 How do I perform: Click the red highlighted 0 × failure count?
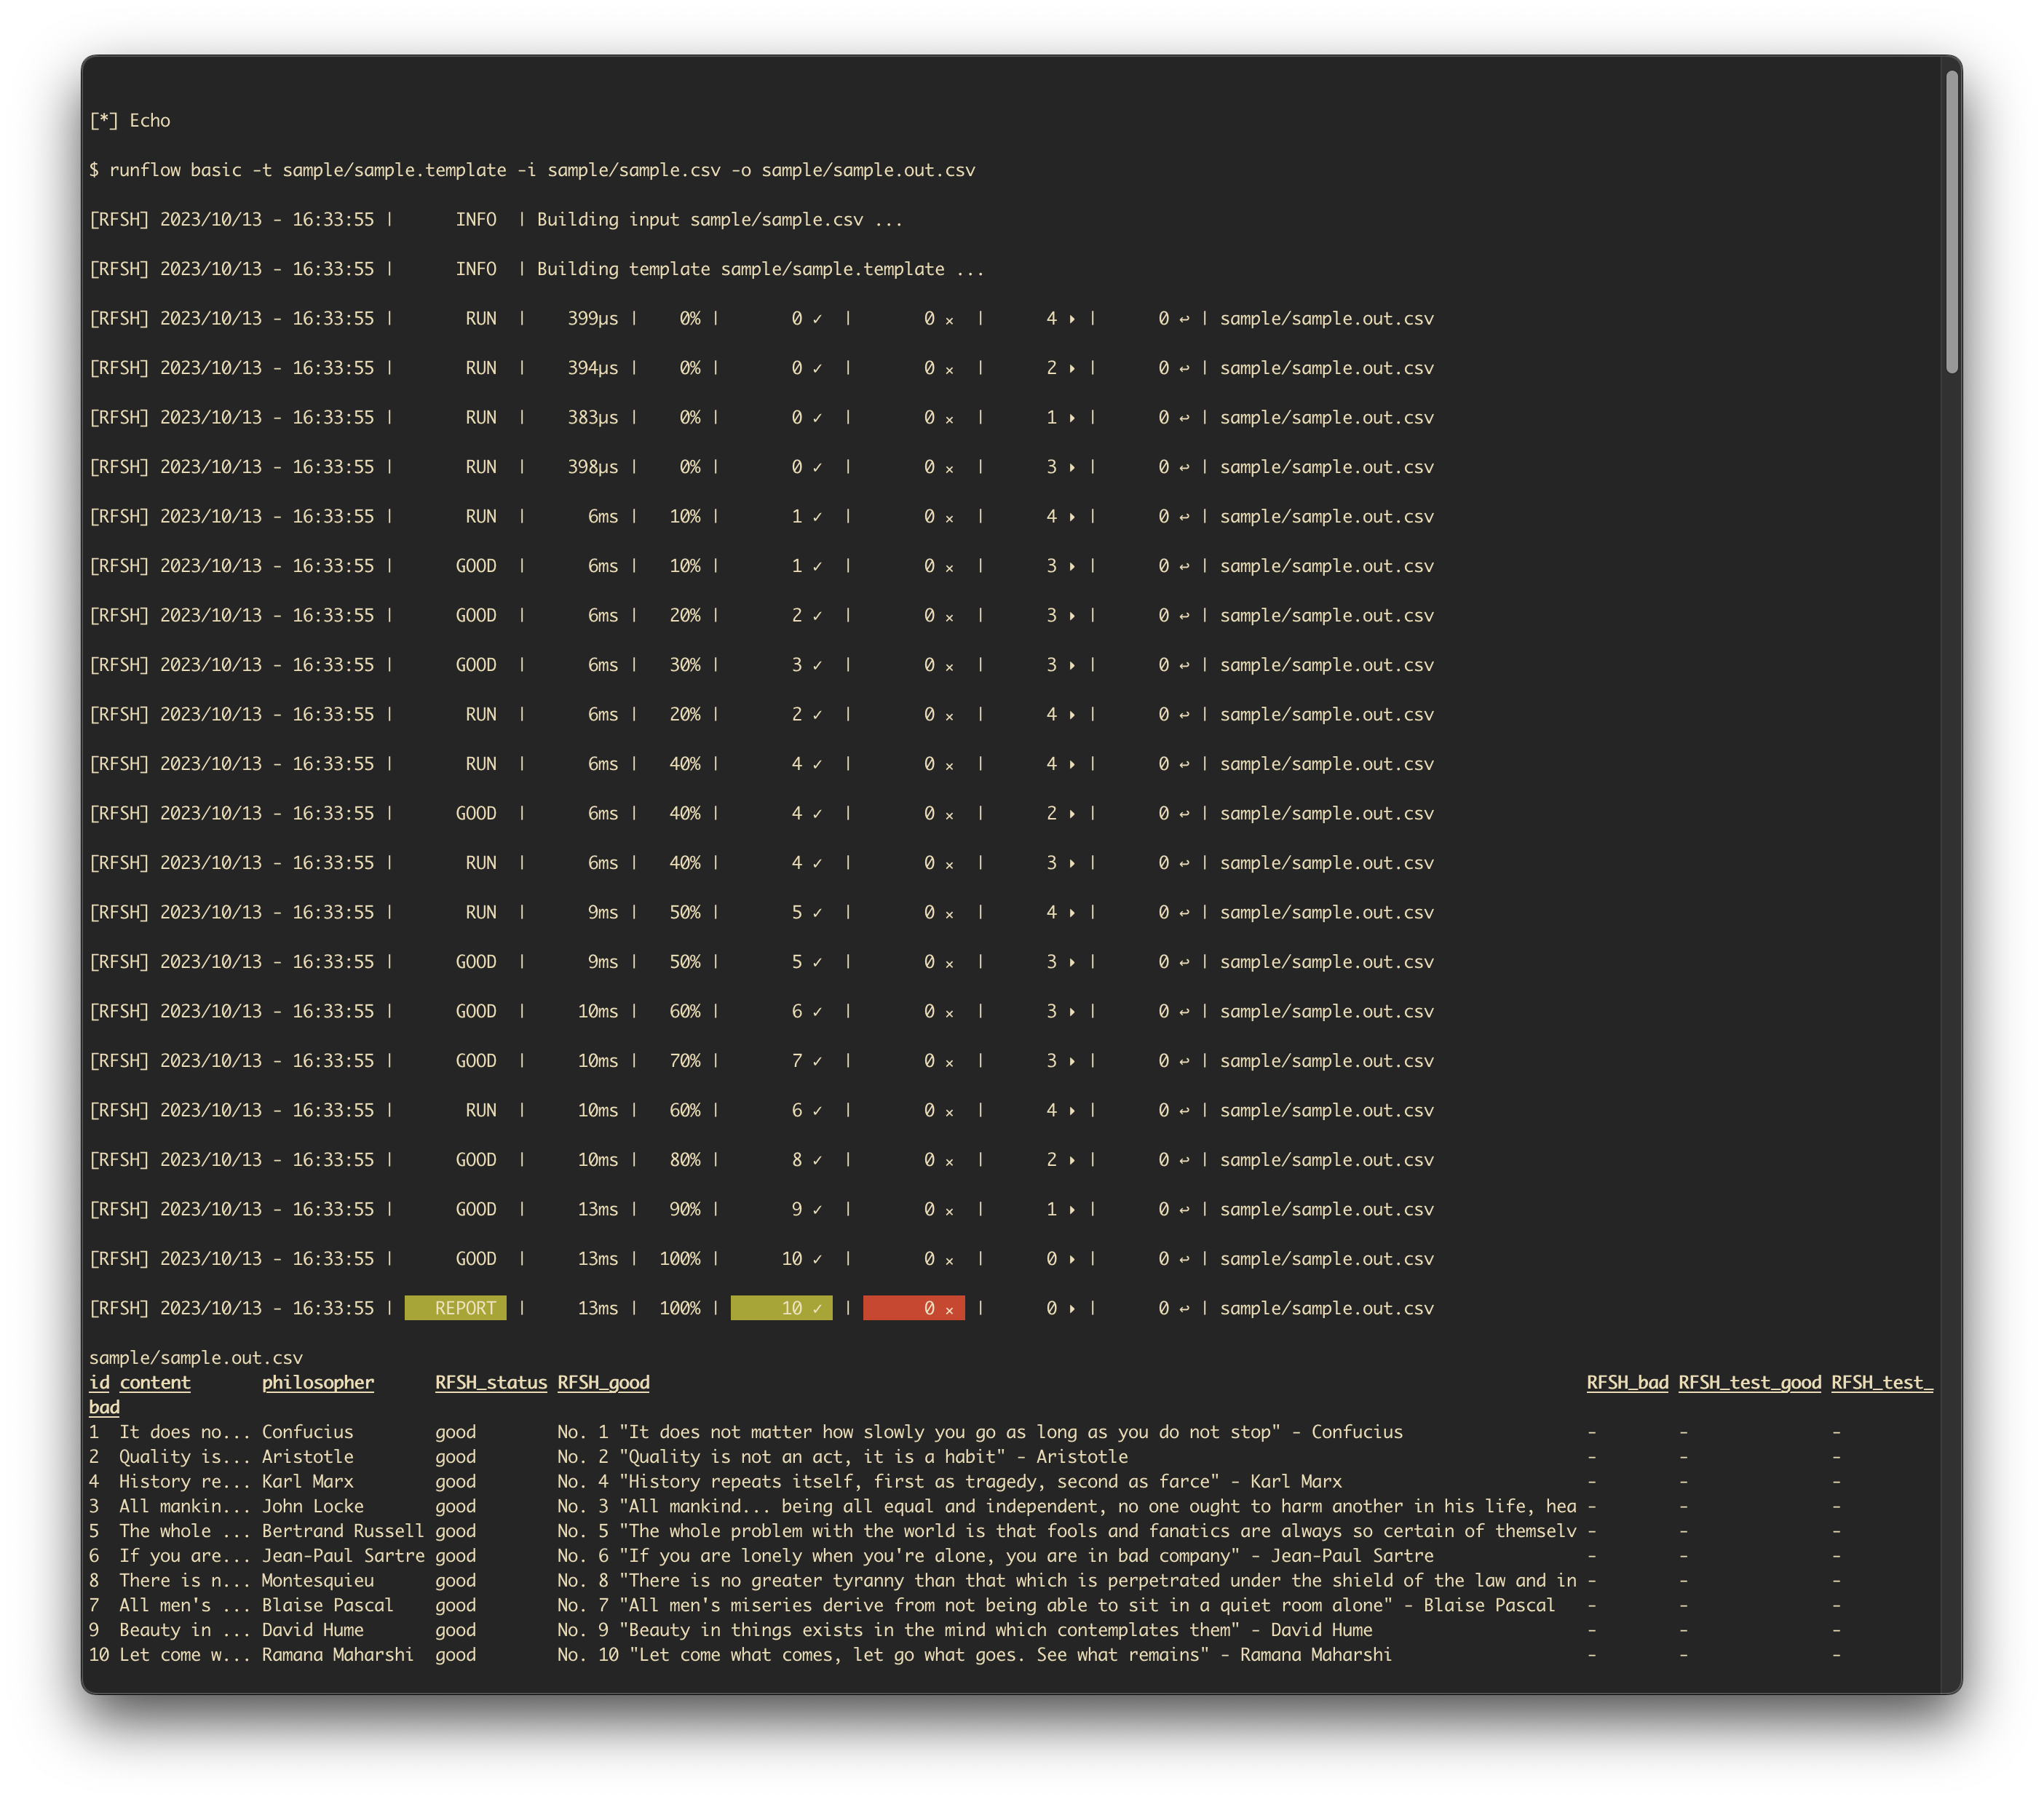[913, 1308]
